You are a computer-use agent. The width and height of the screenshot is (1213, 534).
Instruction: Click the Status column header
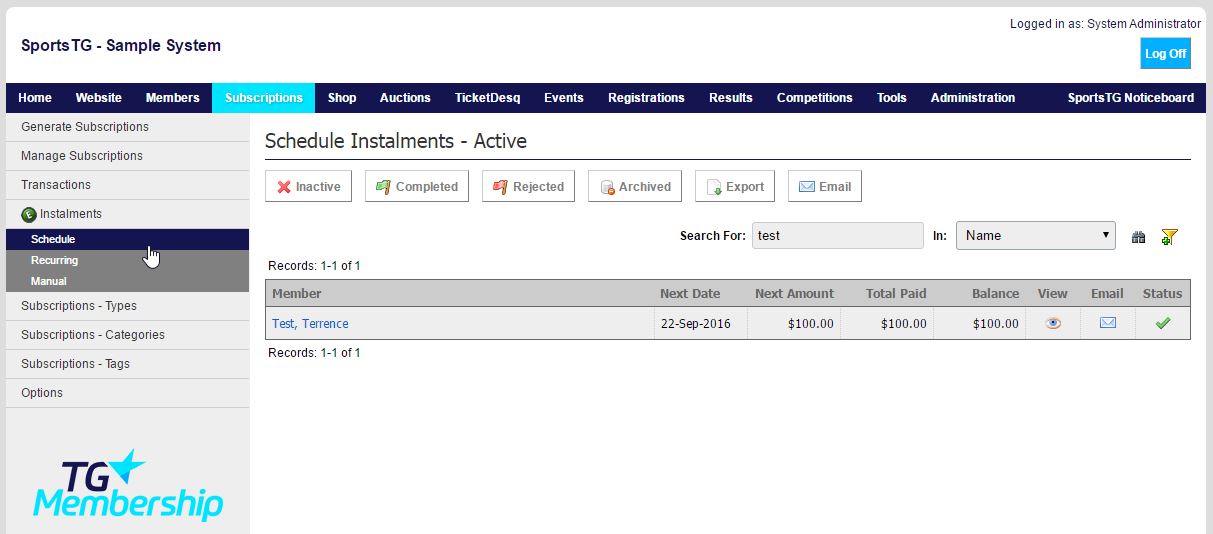point(1162,294)
